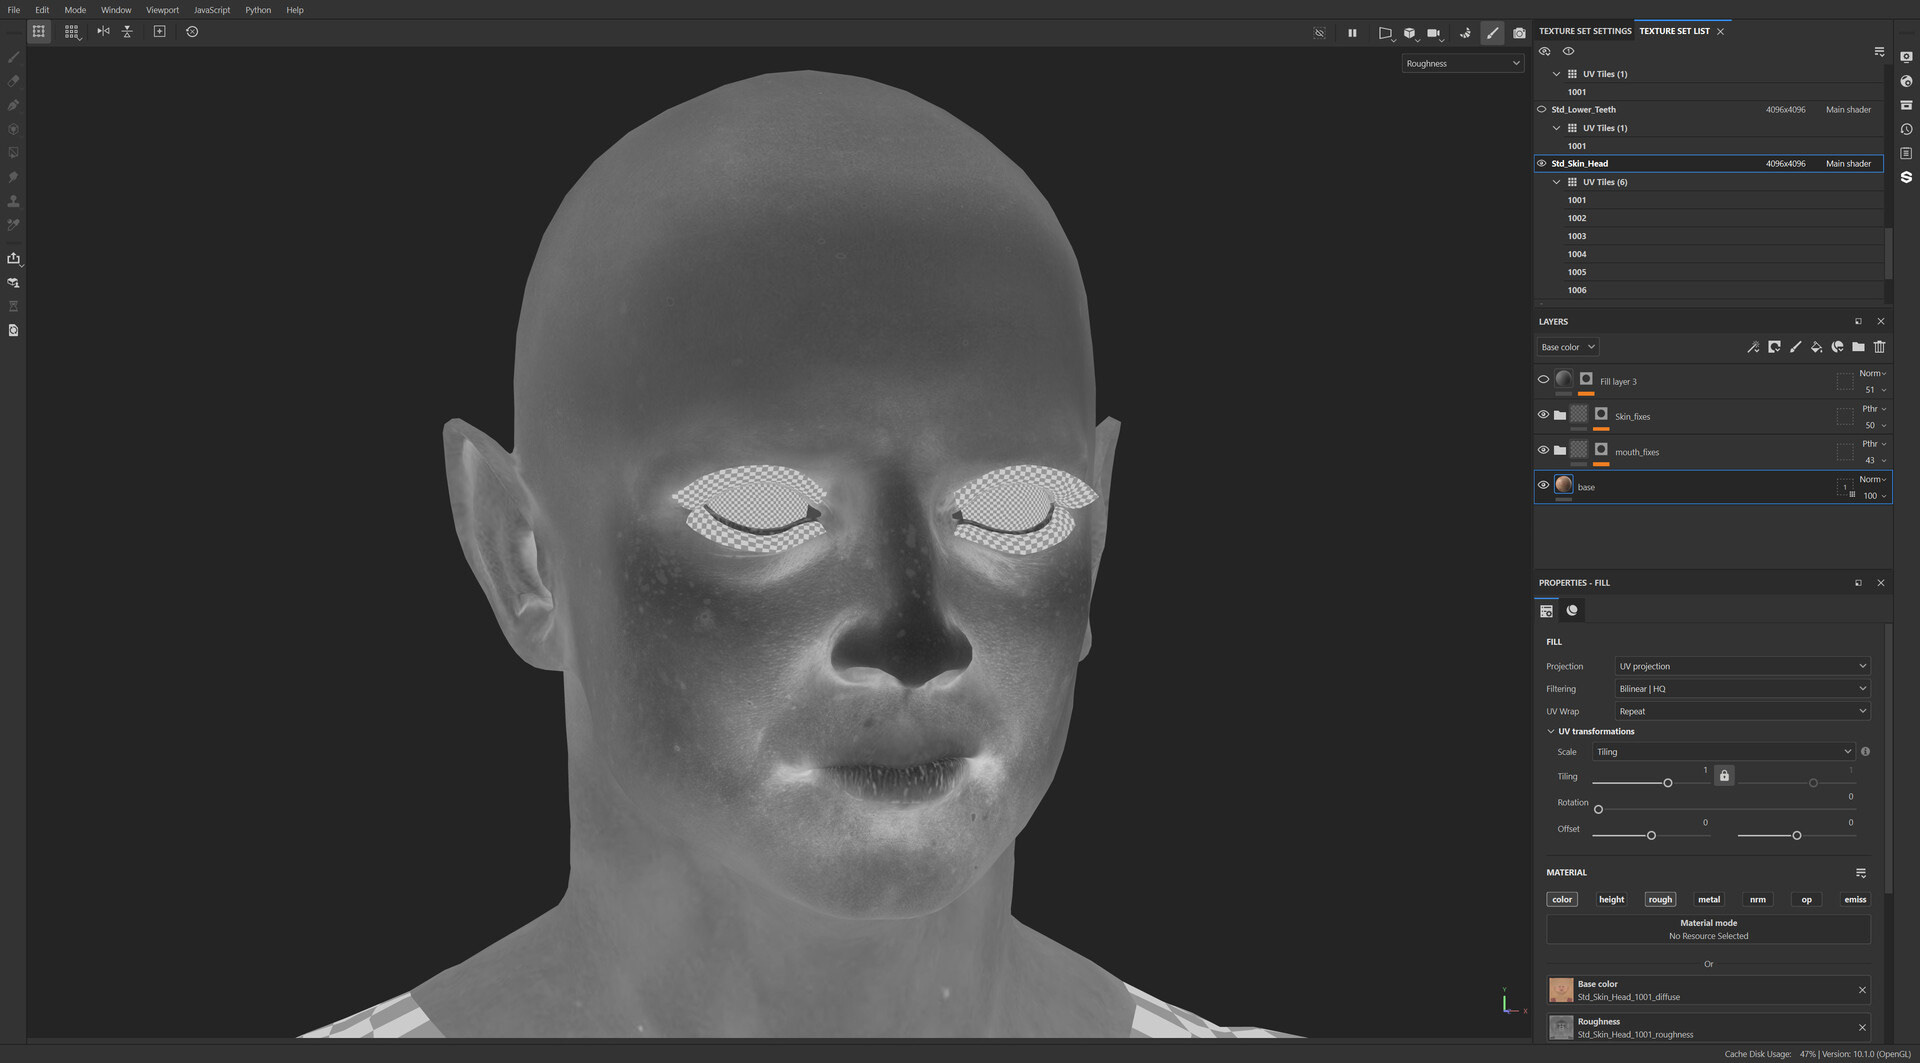Image resolution: width=1920 pixels, height=1063 pixels.
Task: Open the Log panel icon on right dock
Action: 1906,153
